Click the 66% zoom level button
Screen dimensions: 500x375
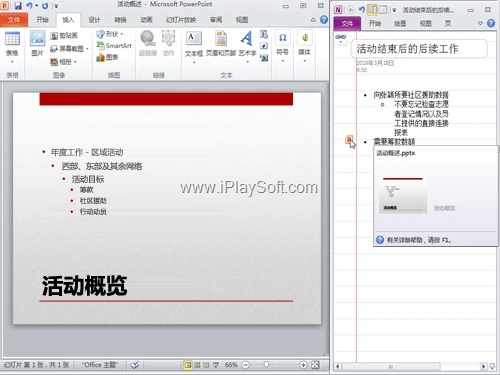(231, 365)
